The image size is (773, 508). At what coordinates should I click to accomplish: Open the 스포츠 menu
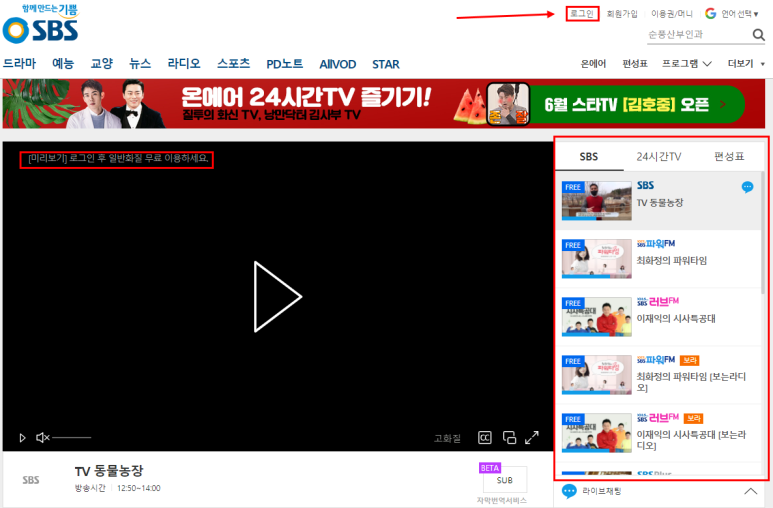click(234, 64)
